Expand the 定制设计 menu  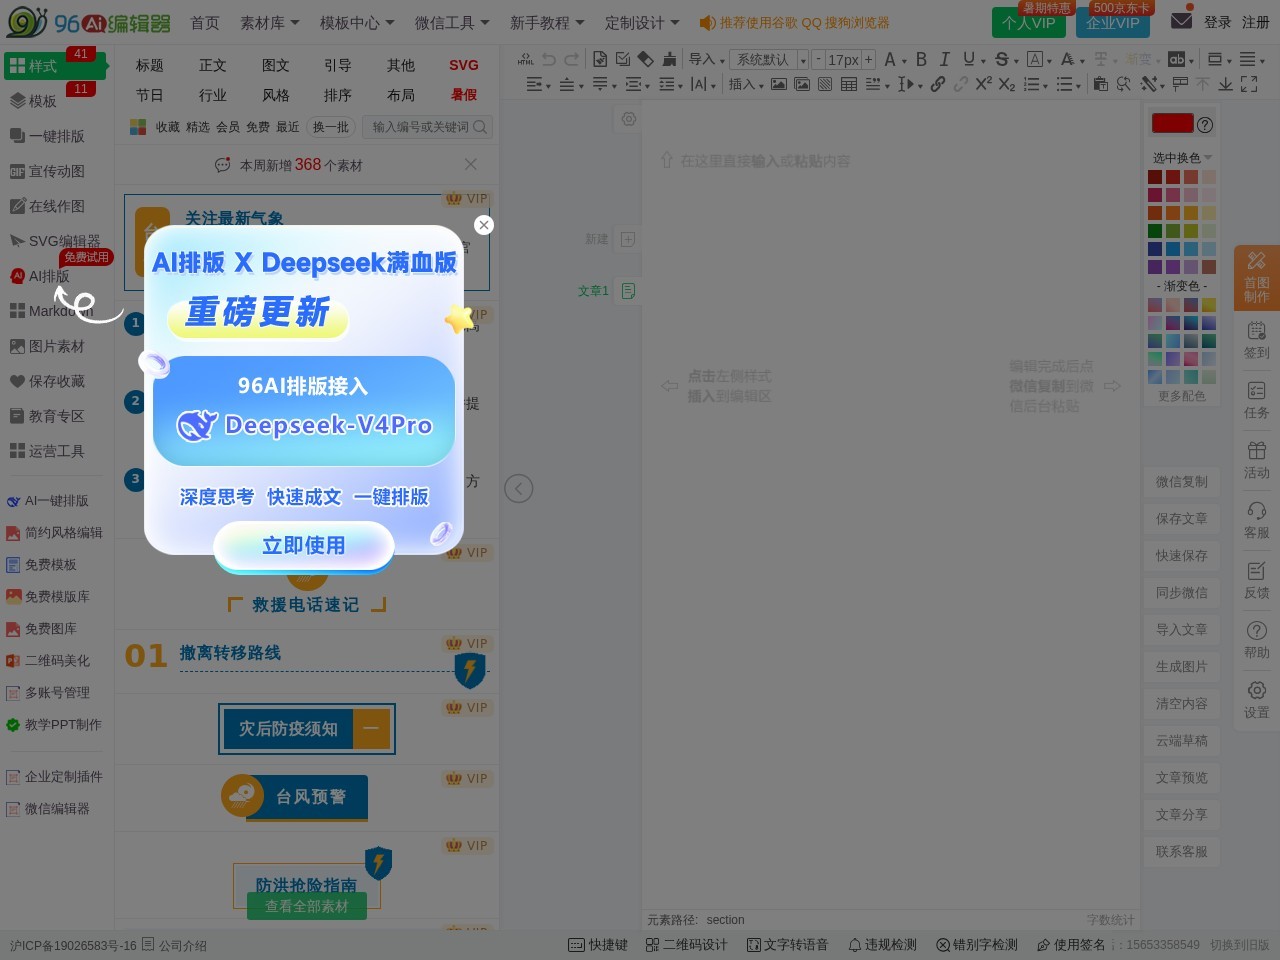point(642,22)
